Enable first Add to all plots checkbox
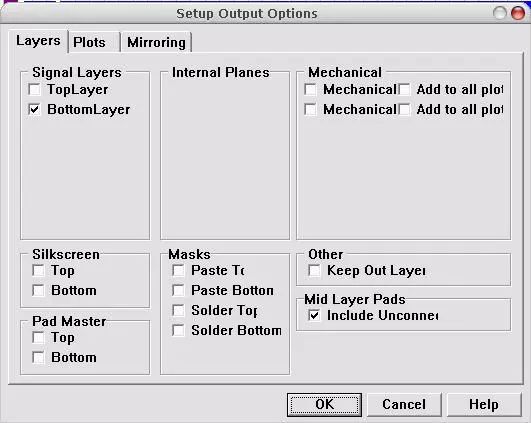 (404, 90)
